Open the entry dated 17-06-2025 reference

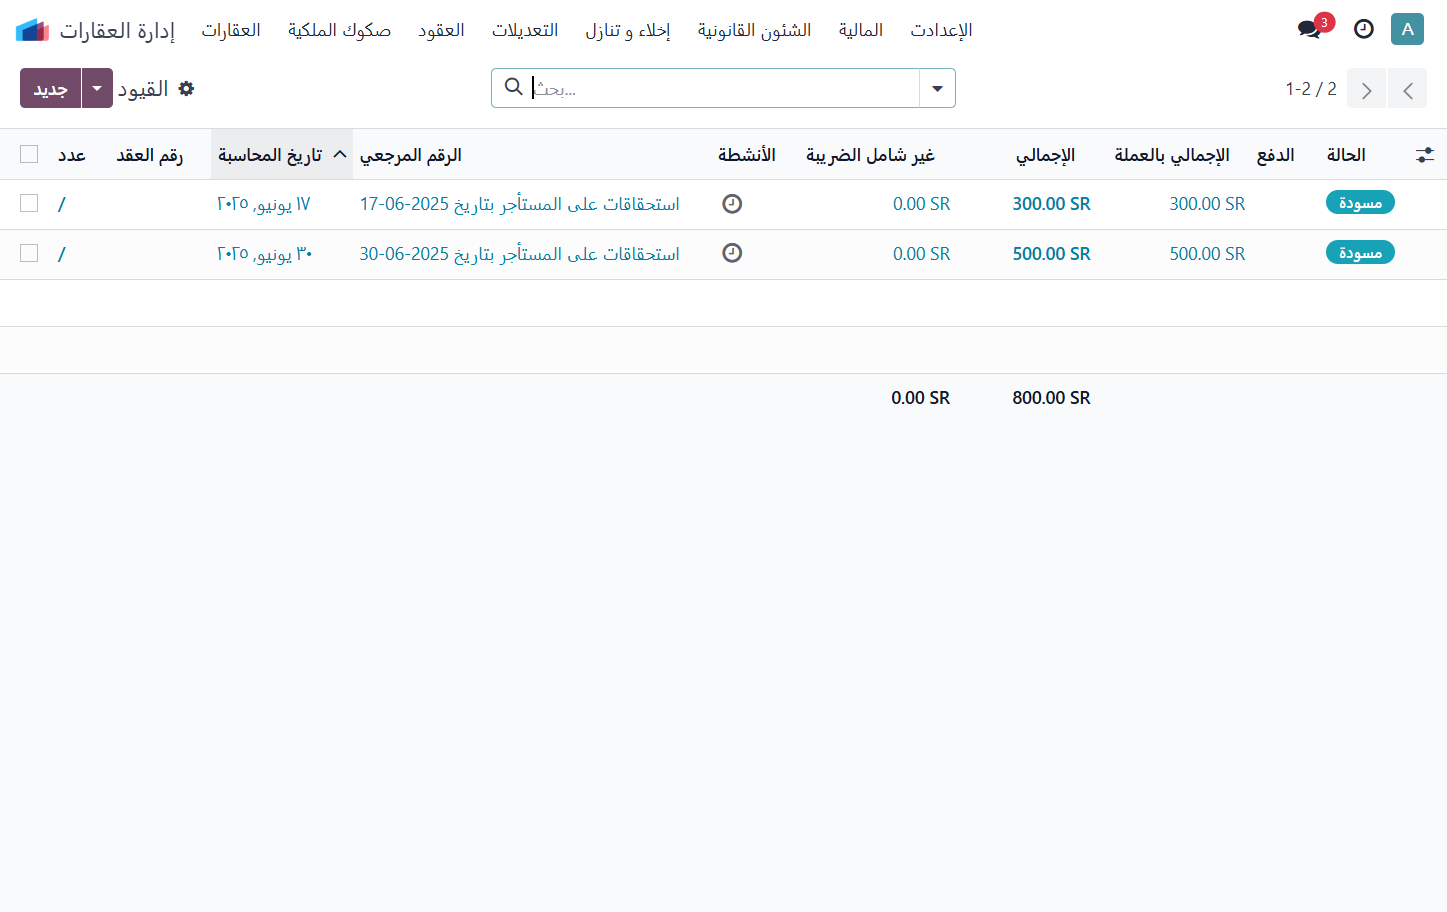519,204
